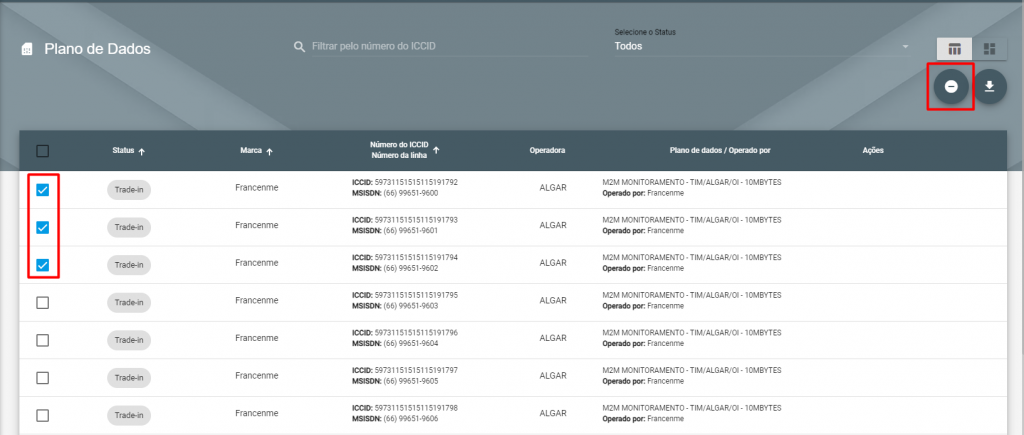Click ICCID 59731151515115191796 text
Screen dimensions: 1024x435
coord(405,332)
